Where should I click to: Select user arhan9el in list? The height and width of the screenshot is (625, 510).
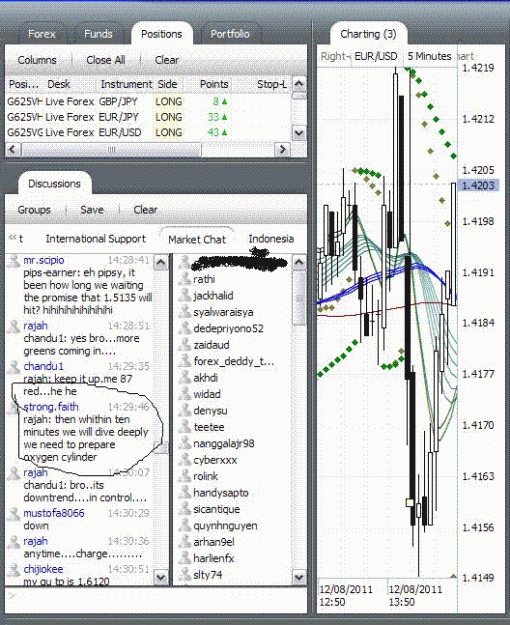[x=214, y=542]
